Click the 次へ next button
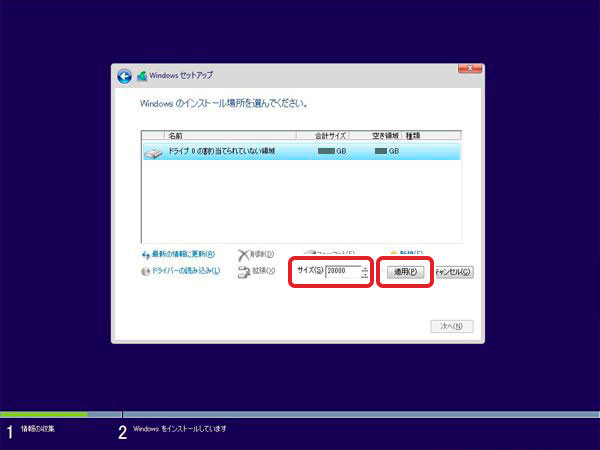Viewport: 600px width, 450px height. (450, 326)
